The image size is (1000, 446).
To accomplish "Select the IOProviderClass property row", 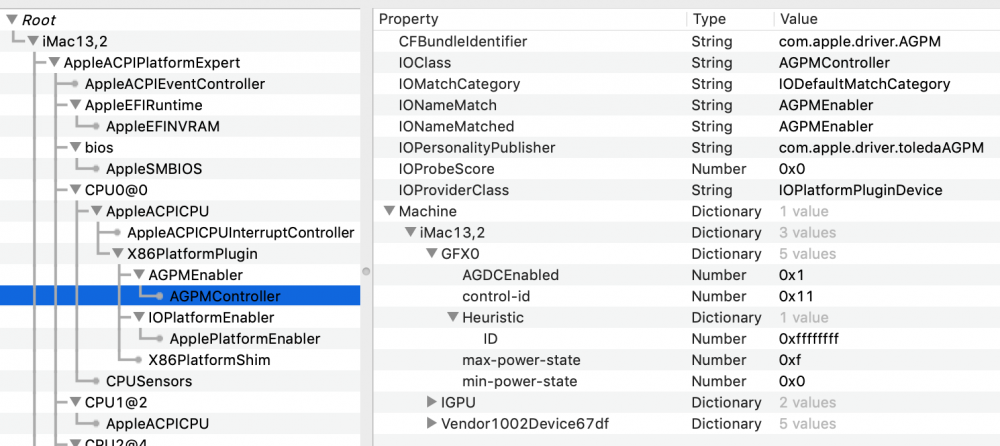I will 686,190.
